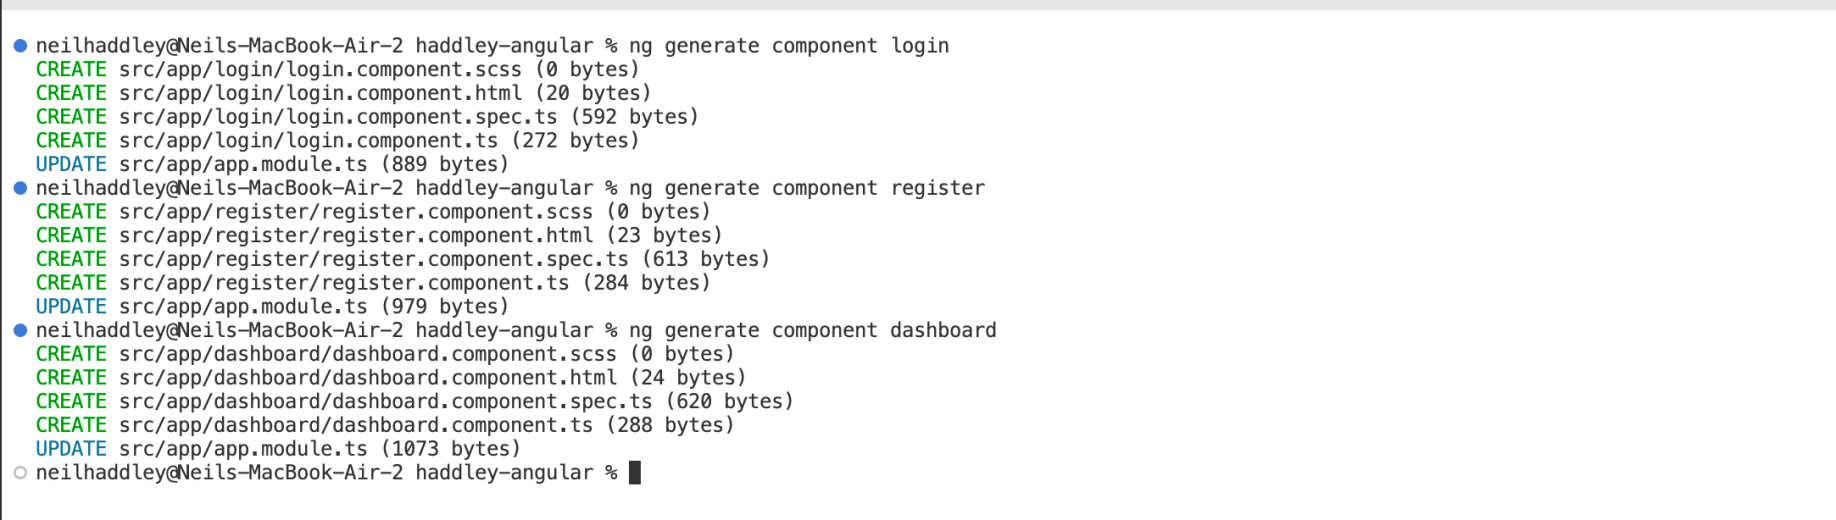Click the terminal cursor at the empty prompt
The height and width of the screenshot is (520, 1836).
point(635,473)
